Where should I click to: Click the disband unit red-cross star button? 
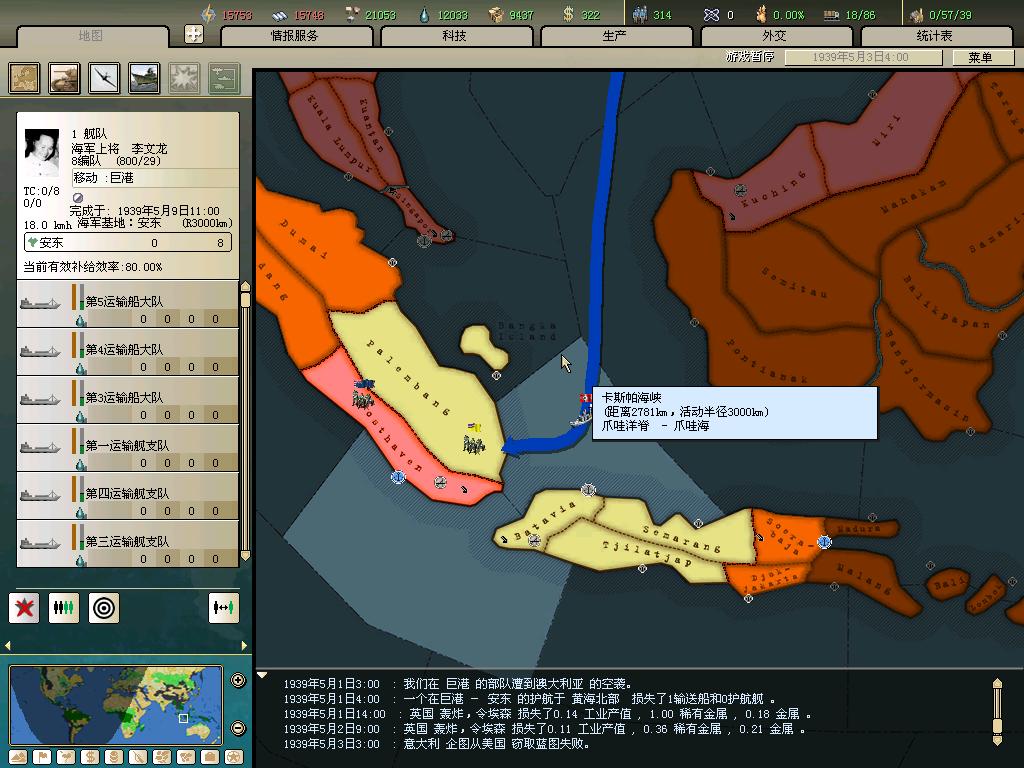(x=24, y=608)
